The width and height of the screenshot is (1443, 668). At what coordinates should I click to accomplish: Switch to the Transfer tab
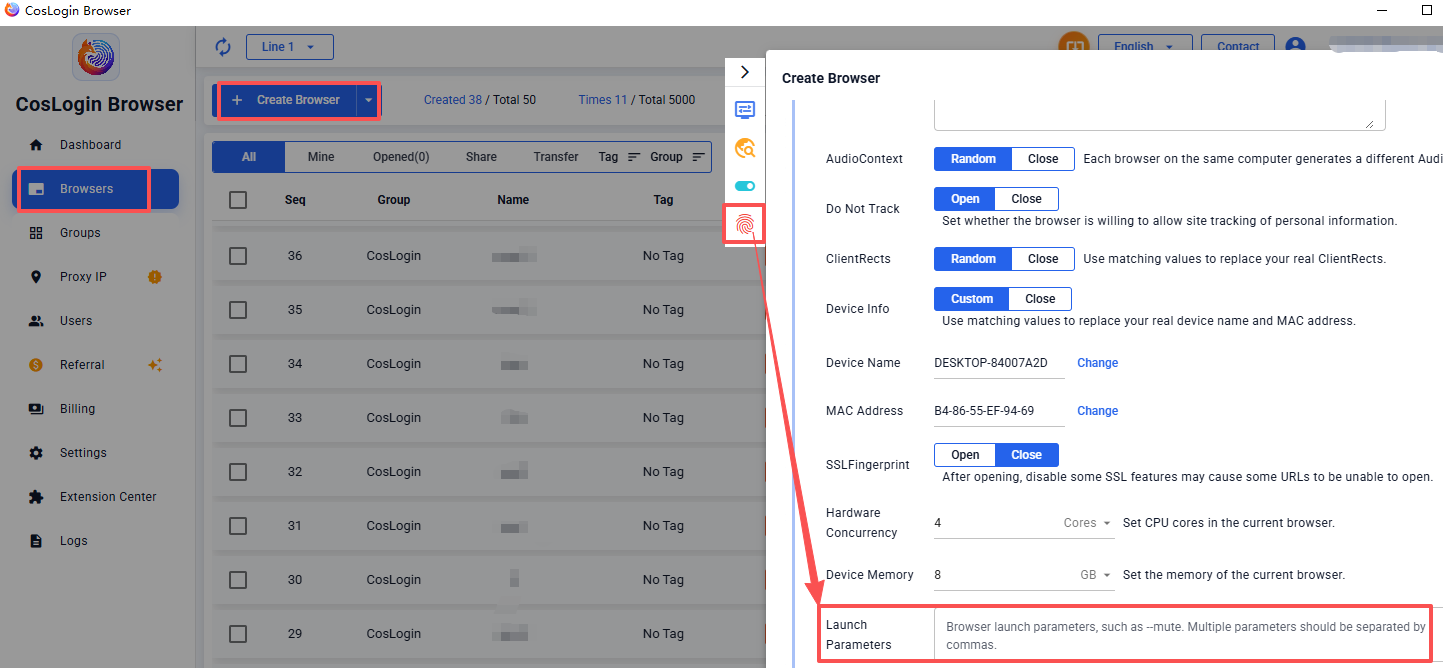556,157
